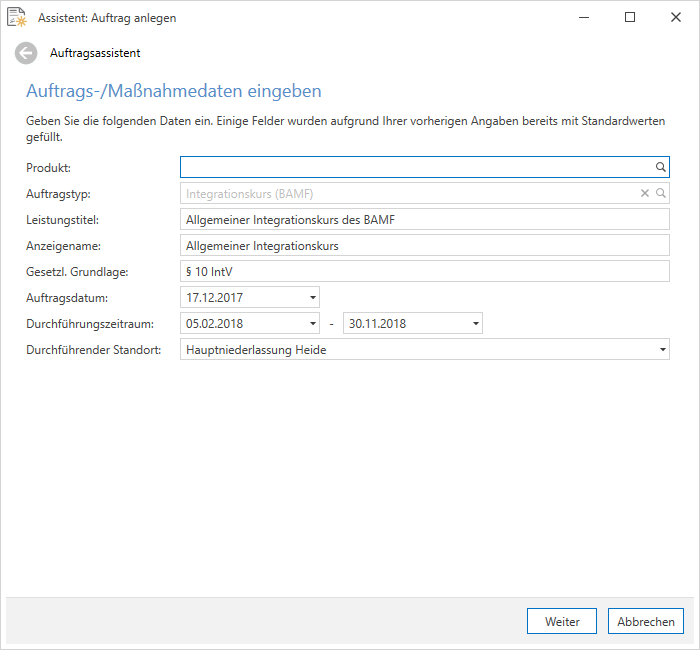Open start date dropdown showing 05.02.2018
This screenshot has width=700, height=650.
coord(313,323)
